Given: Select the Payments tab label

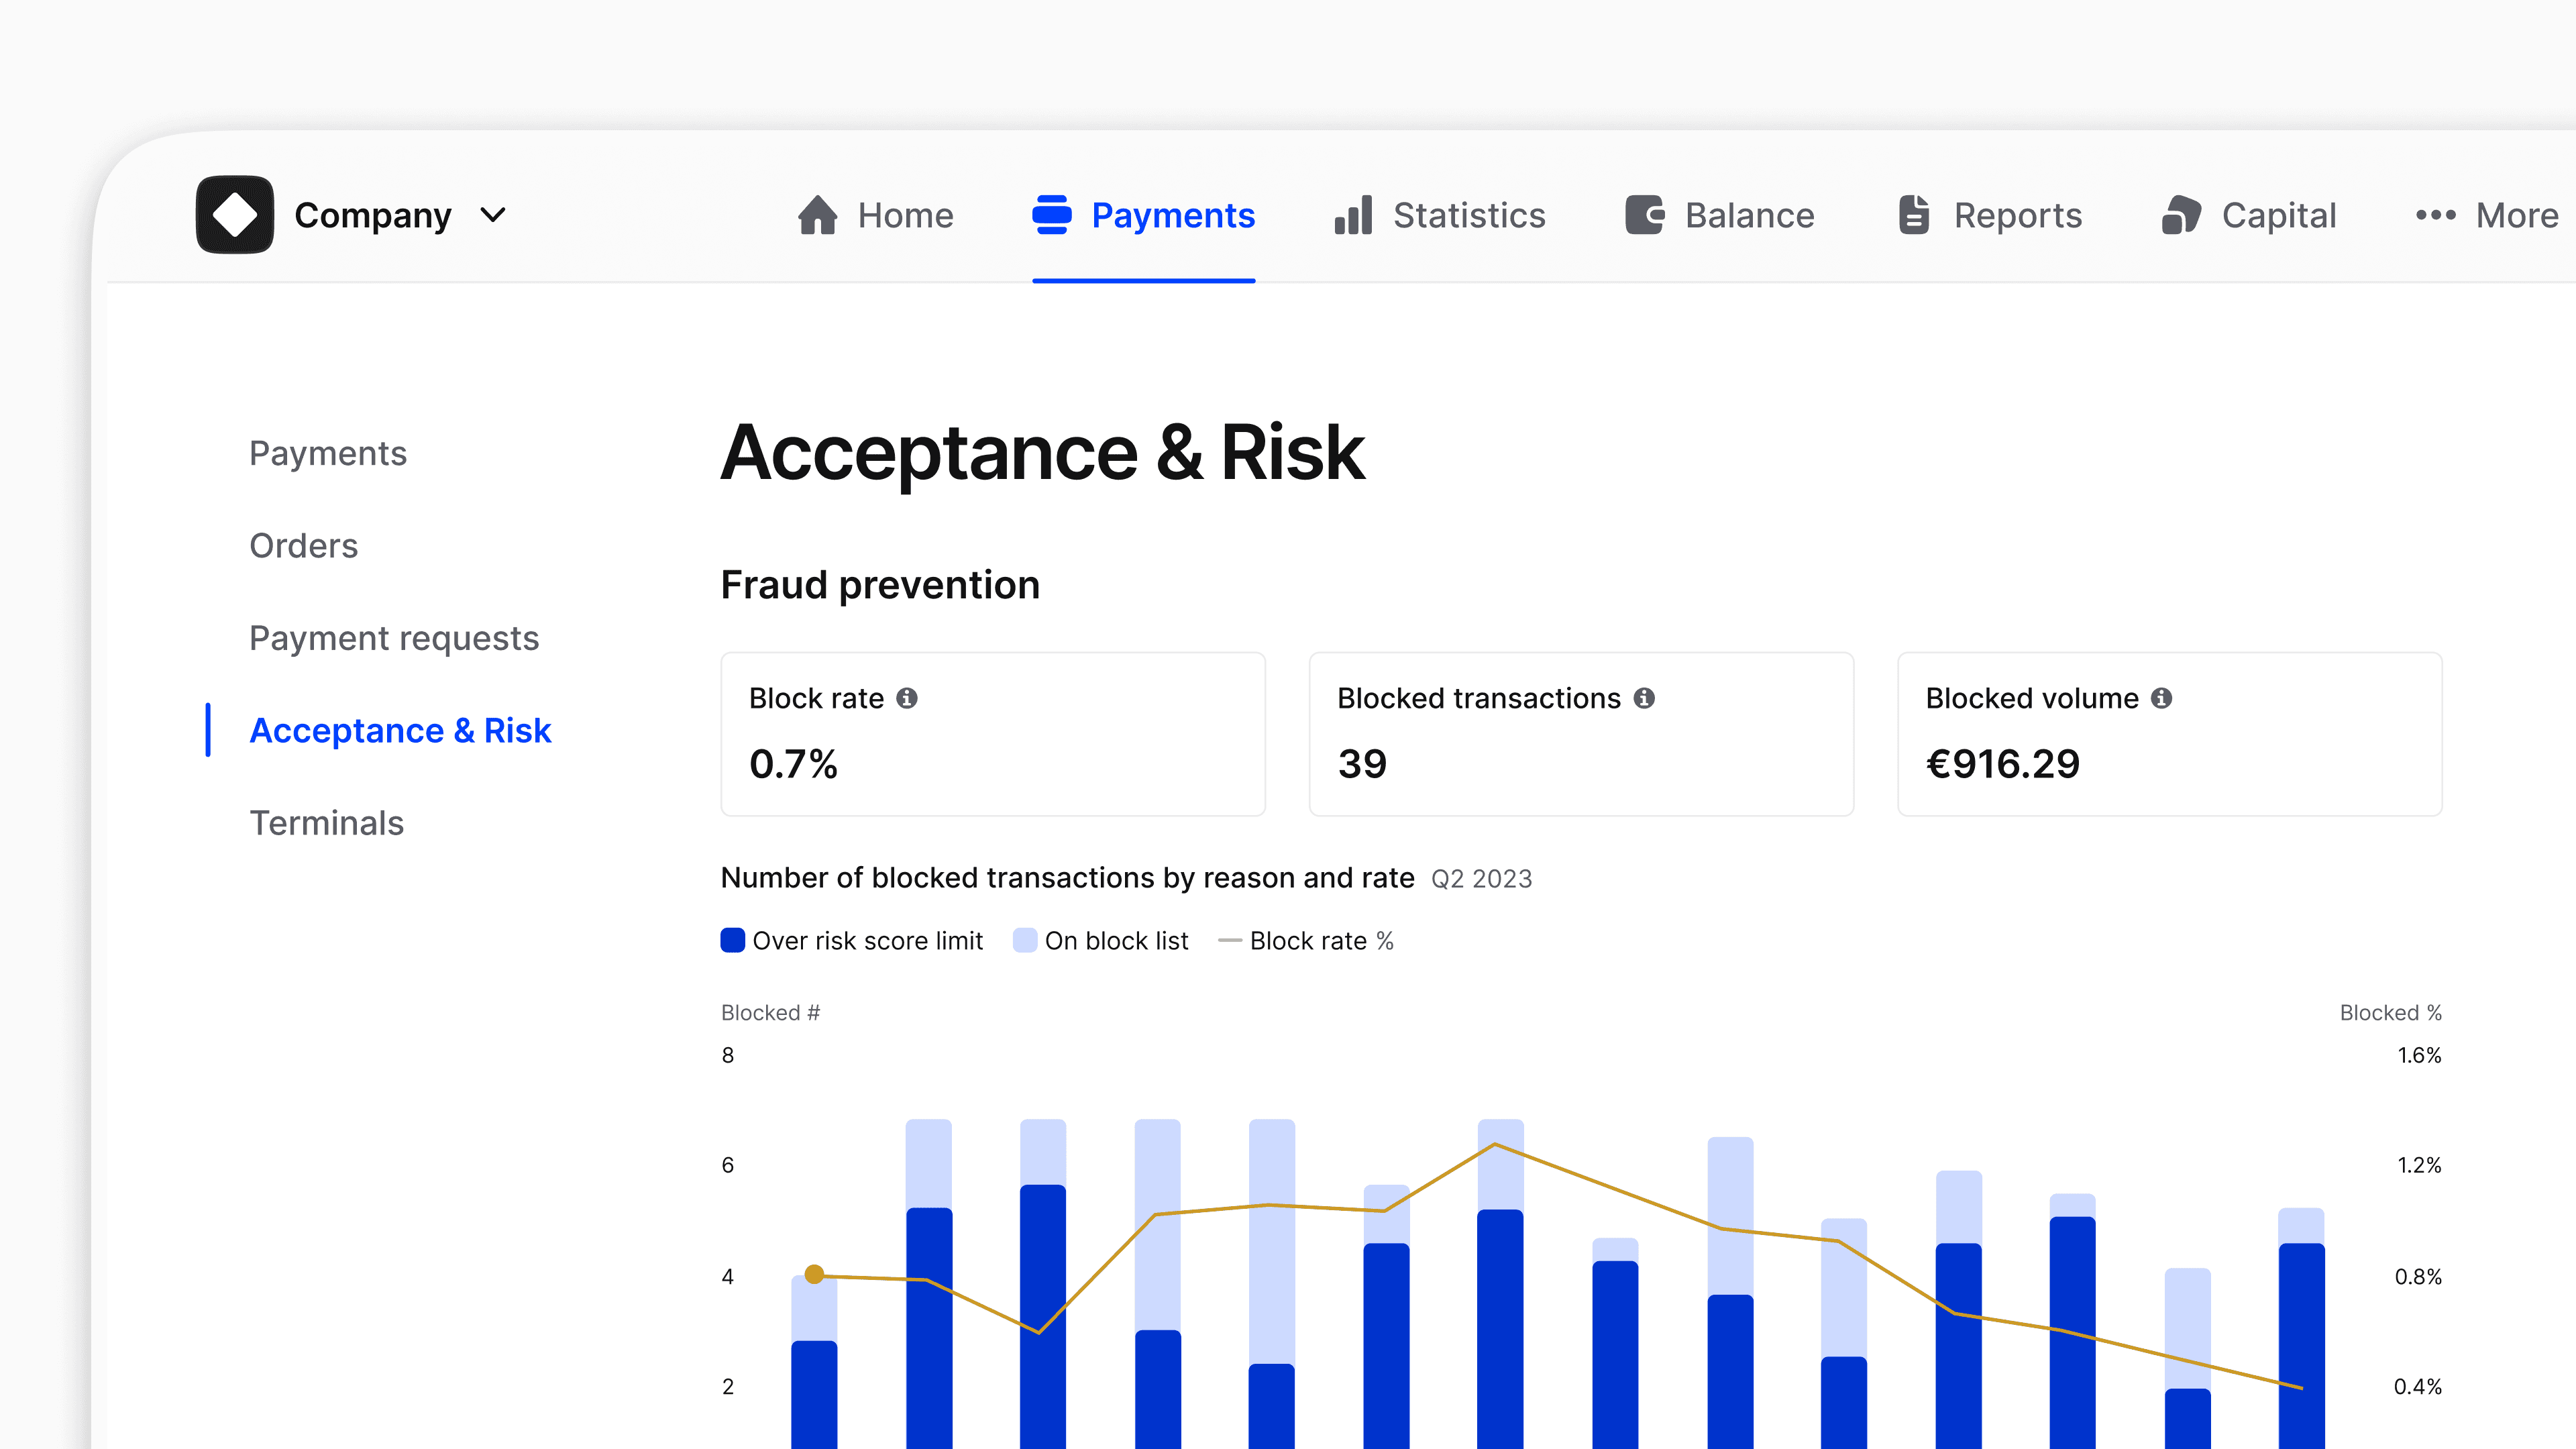Looking at the screenshot, I should coord(1173,215).
